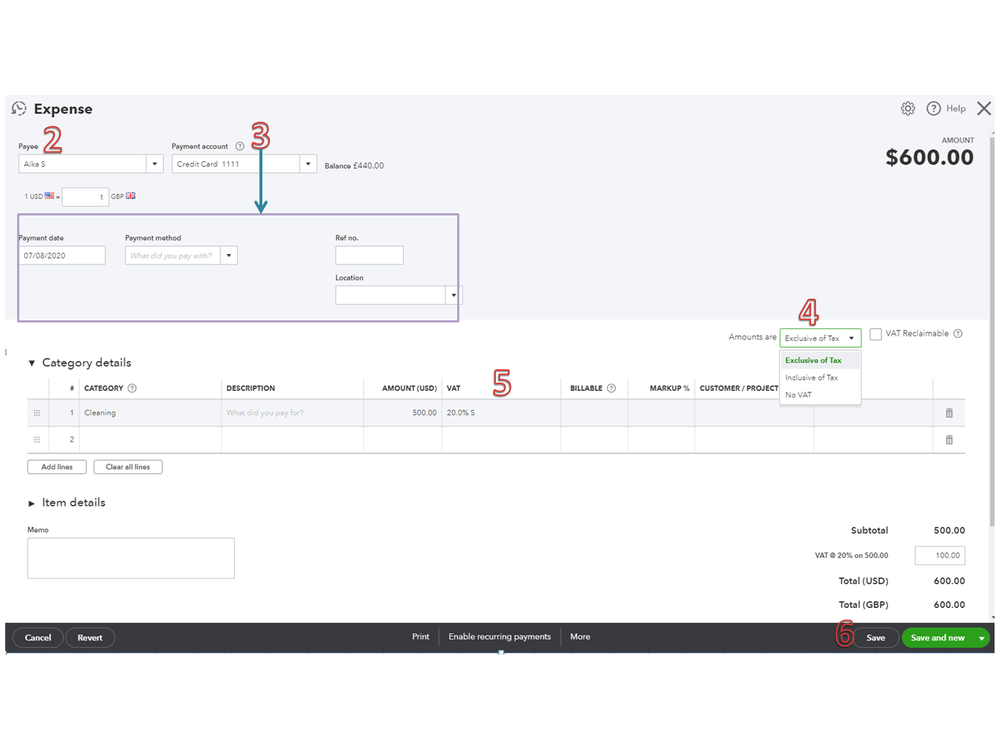The width and height of the screenshot is (999, 749).
Task: Click the recent transactions clock icon beside Expense
Action: point(19,108)
